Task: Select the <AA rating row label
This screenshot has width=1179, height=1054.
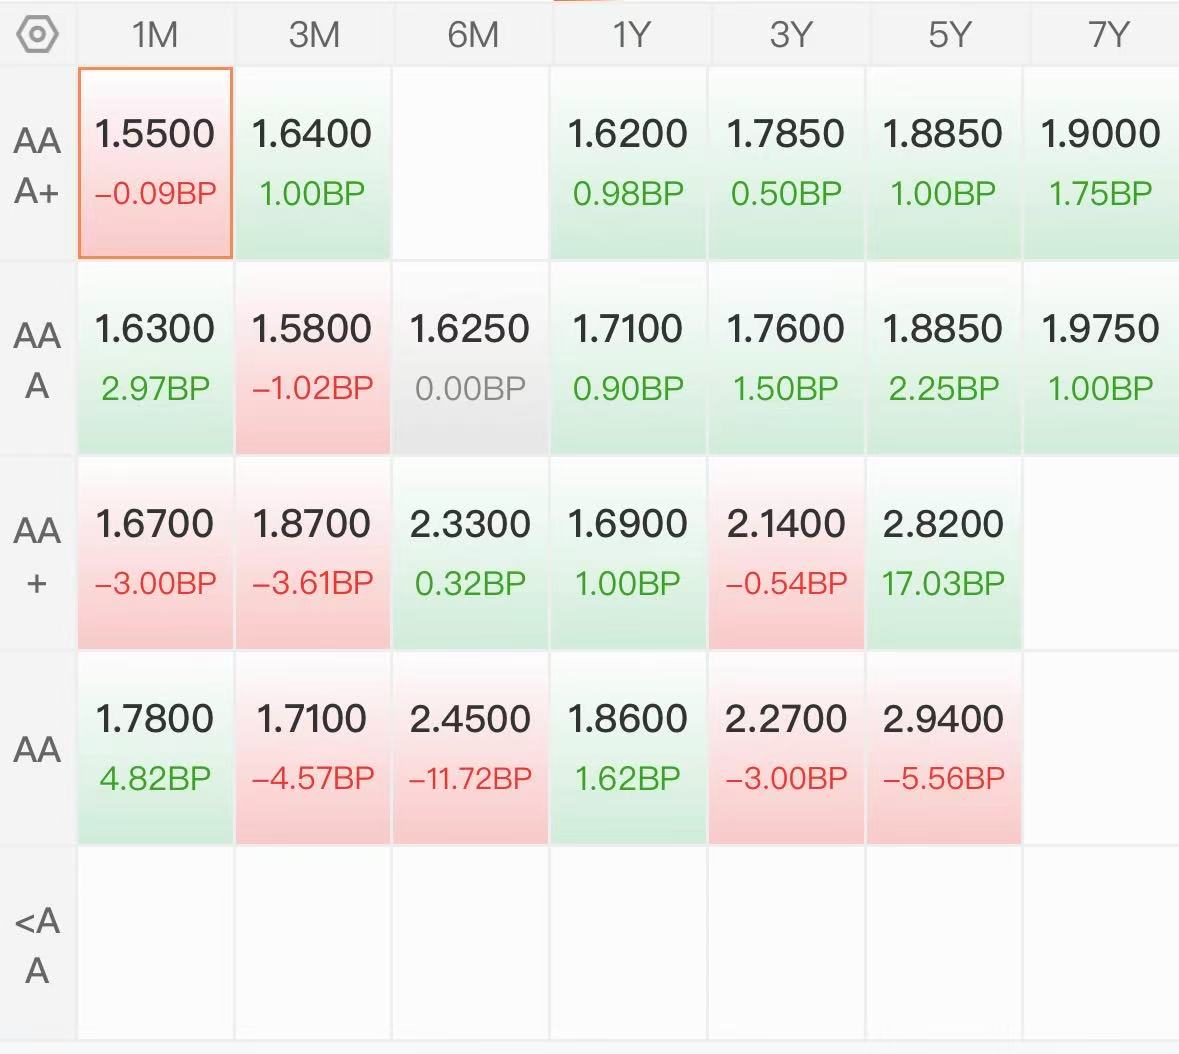Action: coord(37,944)
